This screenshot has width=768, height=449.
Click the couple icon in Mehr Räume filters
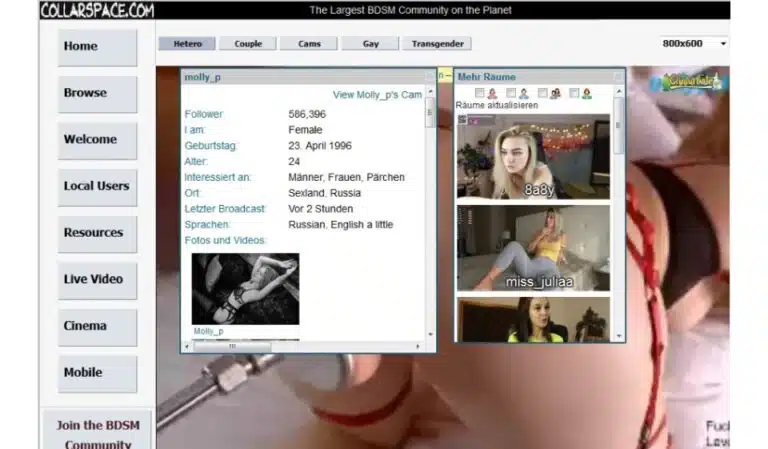[x=555, y=94]
